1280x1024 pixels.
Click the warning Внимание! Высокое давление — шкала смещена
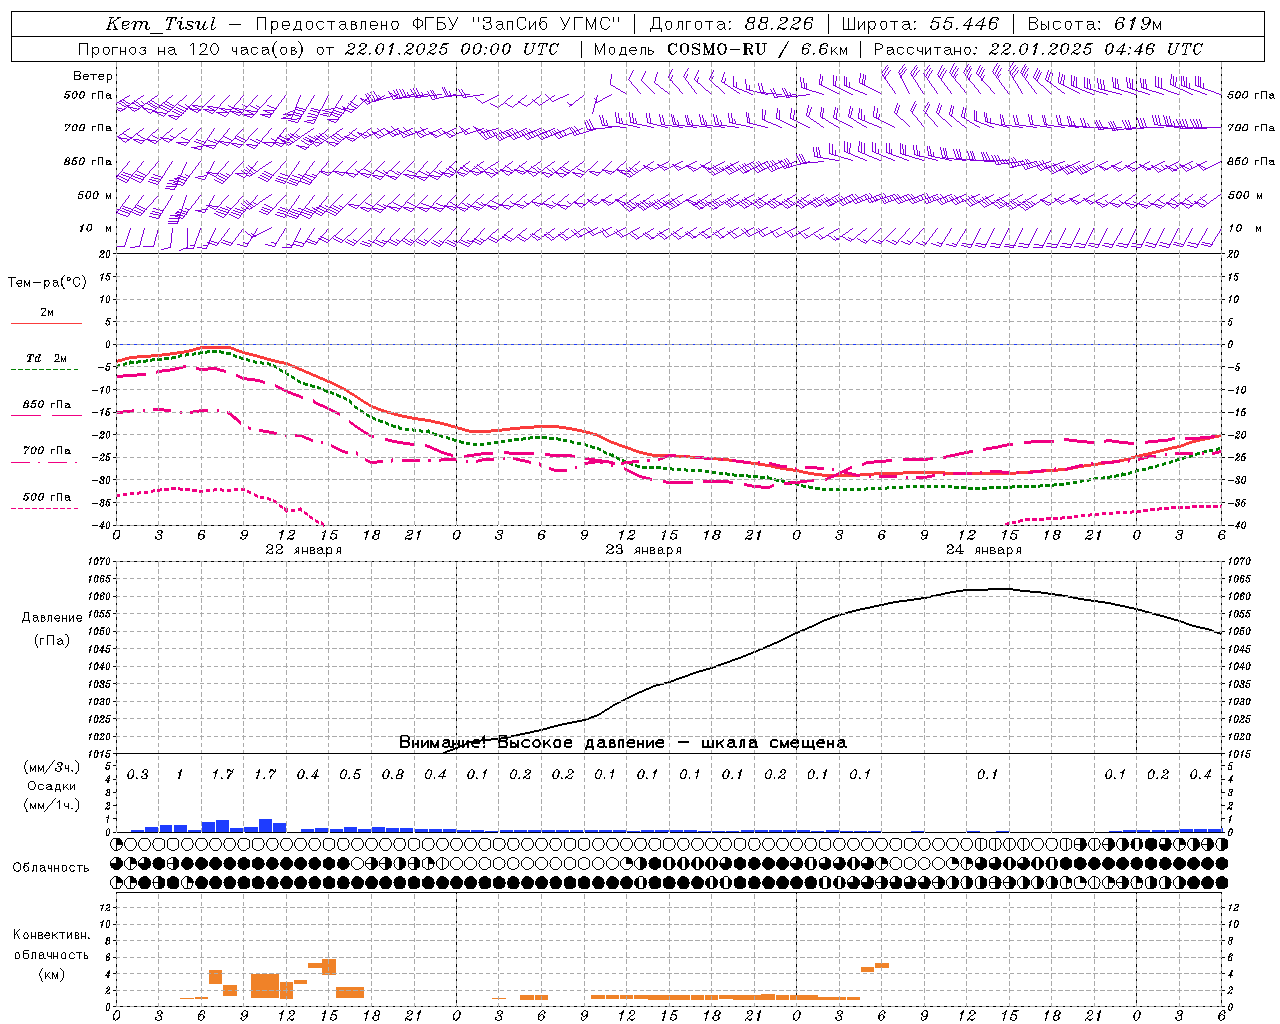click(623, 742)
